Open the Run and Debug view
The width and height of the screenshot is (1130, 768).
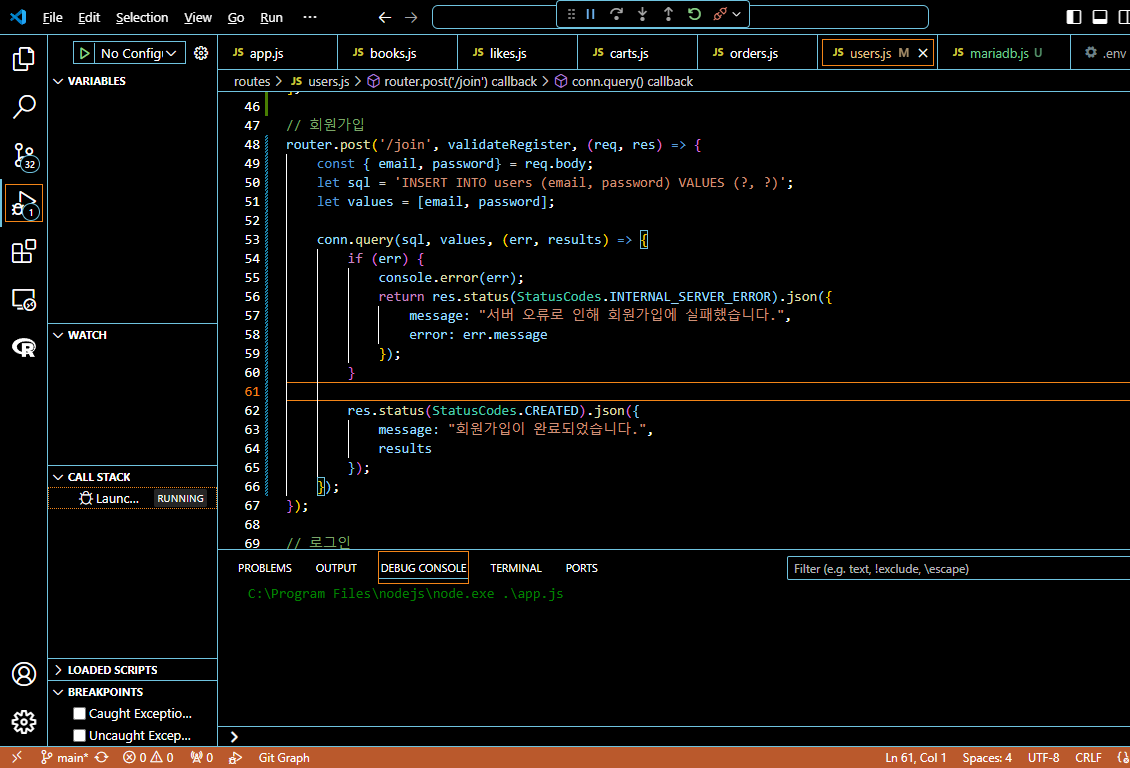[24, 204]
